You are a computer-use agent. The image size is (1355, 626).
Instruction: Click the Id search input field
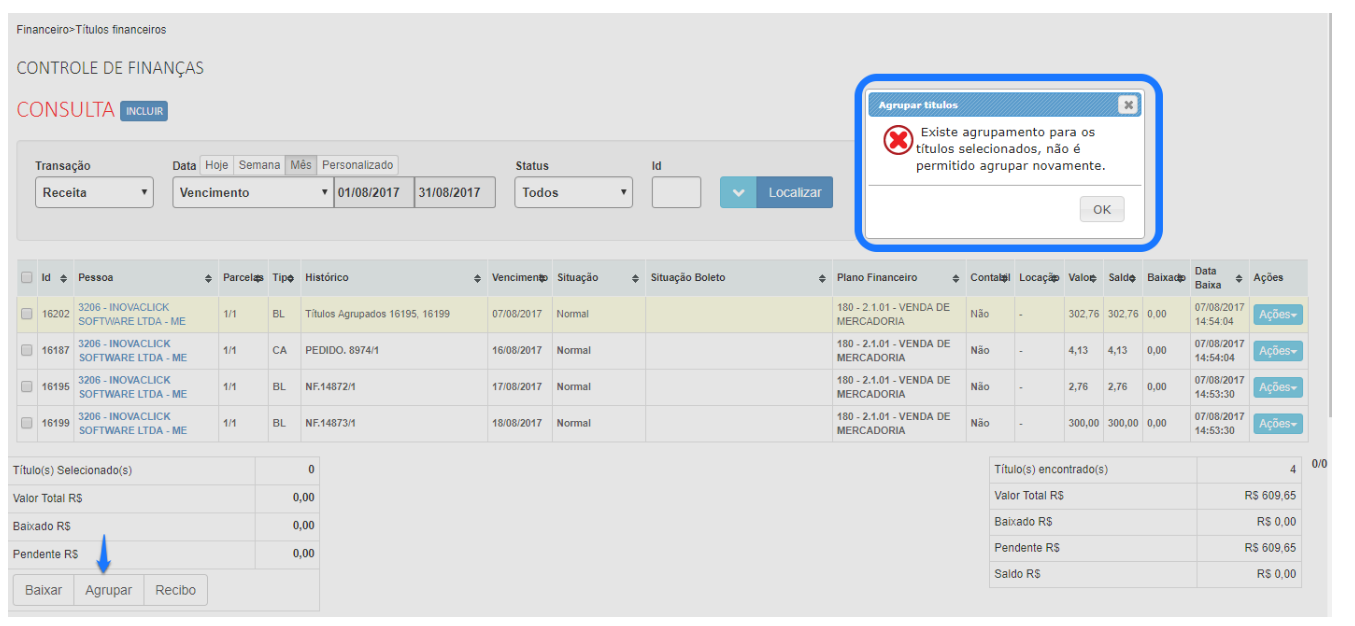click(x=676, y=192)
